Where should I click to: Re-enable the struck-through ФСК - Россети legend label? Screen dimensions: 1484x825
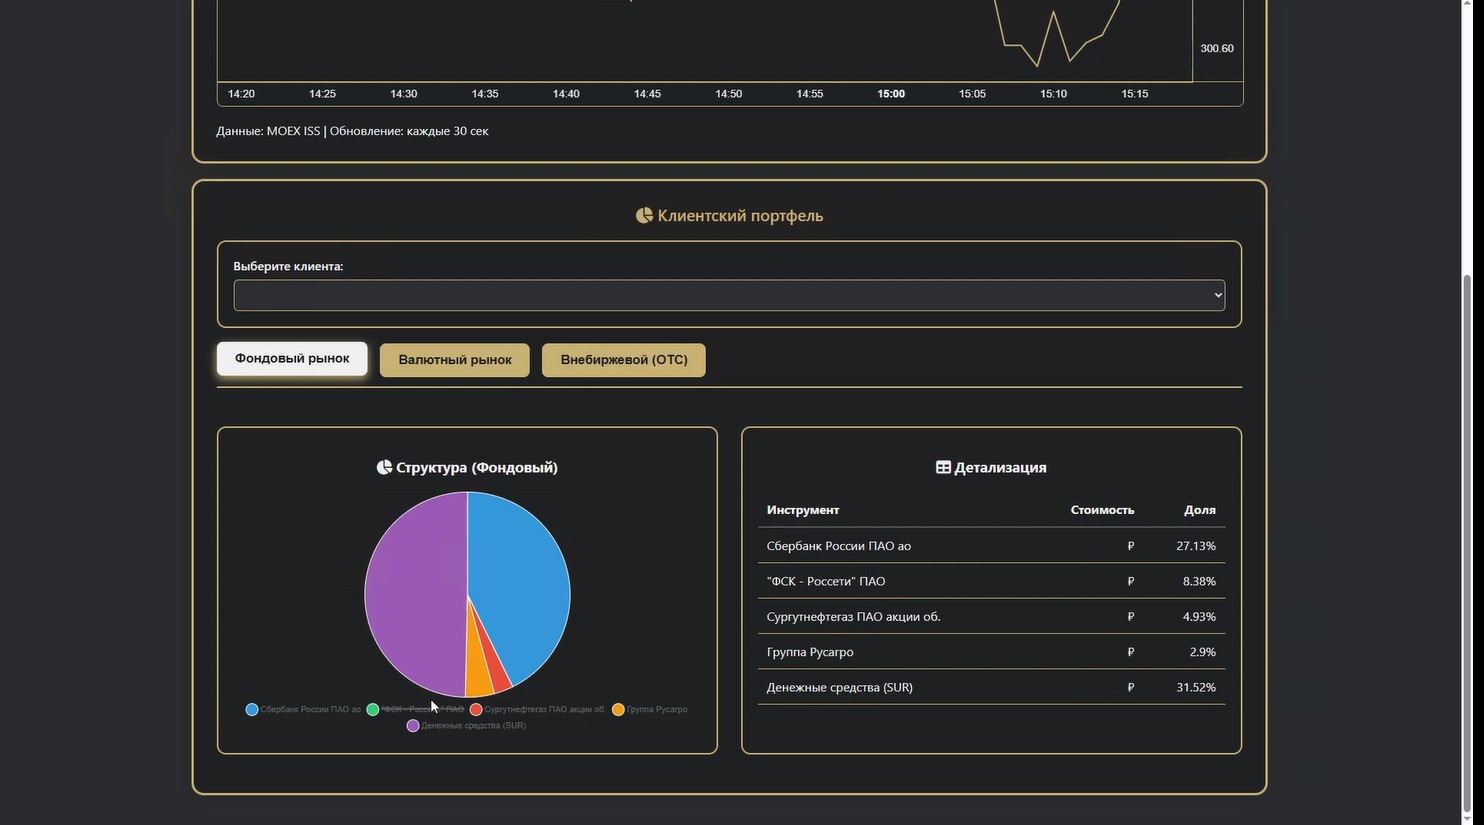pos(422,709)
